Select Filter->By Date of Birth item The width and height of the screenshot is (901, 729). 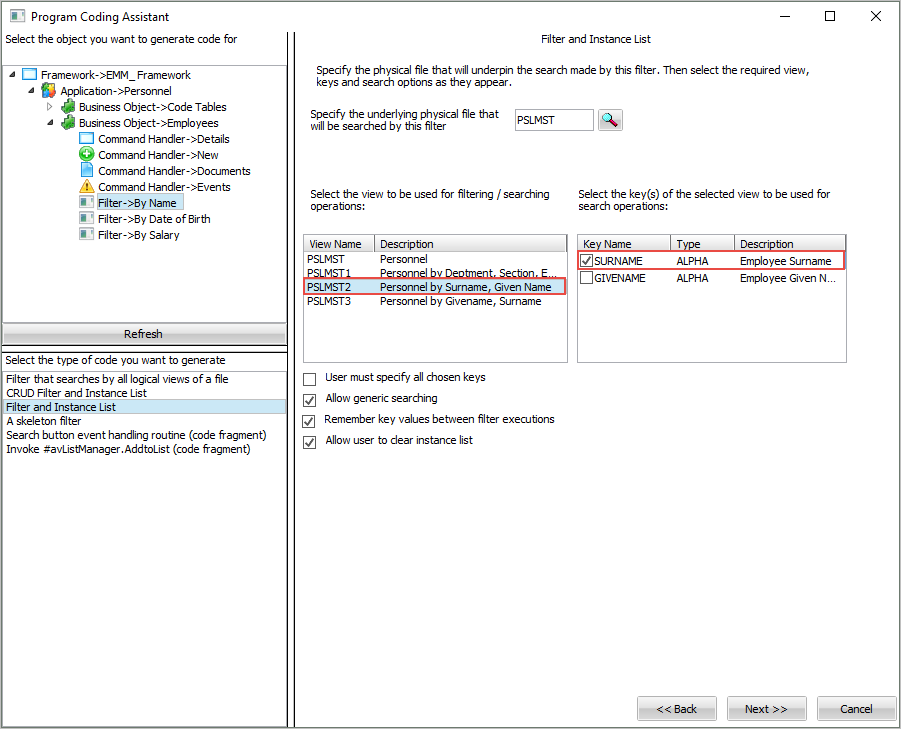154,219
